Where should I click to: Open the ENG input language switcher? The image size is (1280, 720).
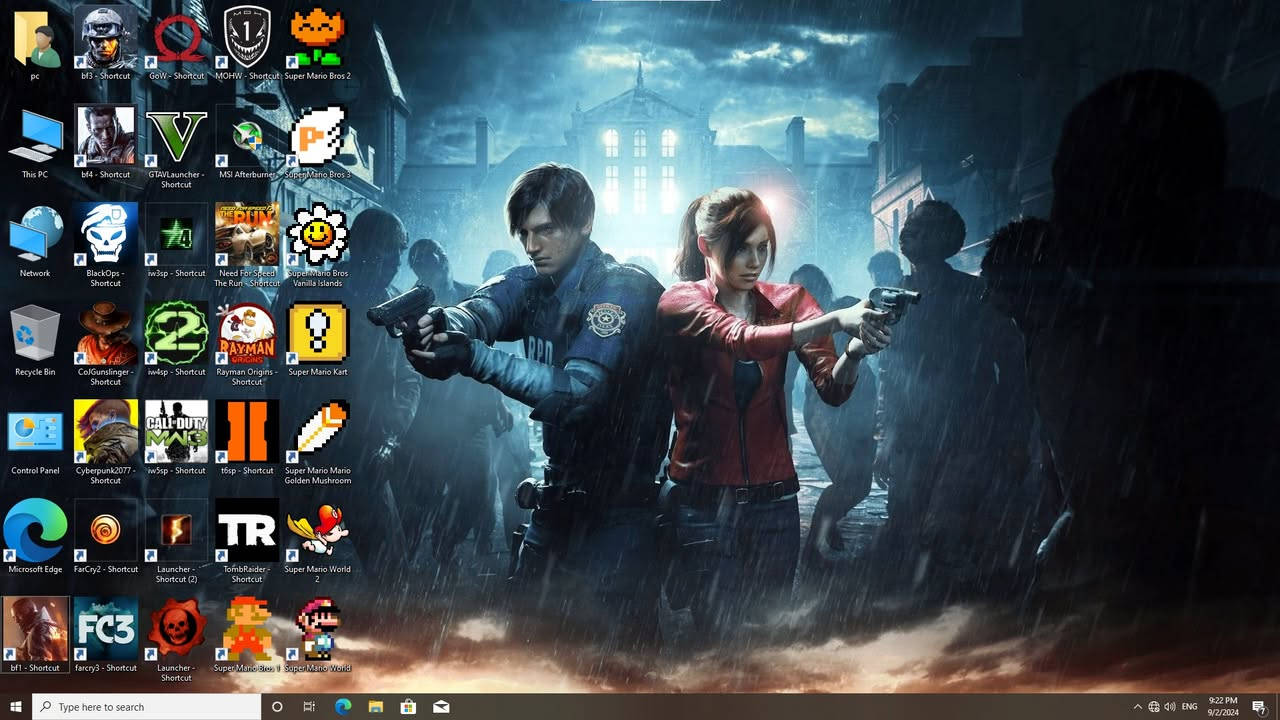1190,707
